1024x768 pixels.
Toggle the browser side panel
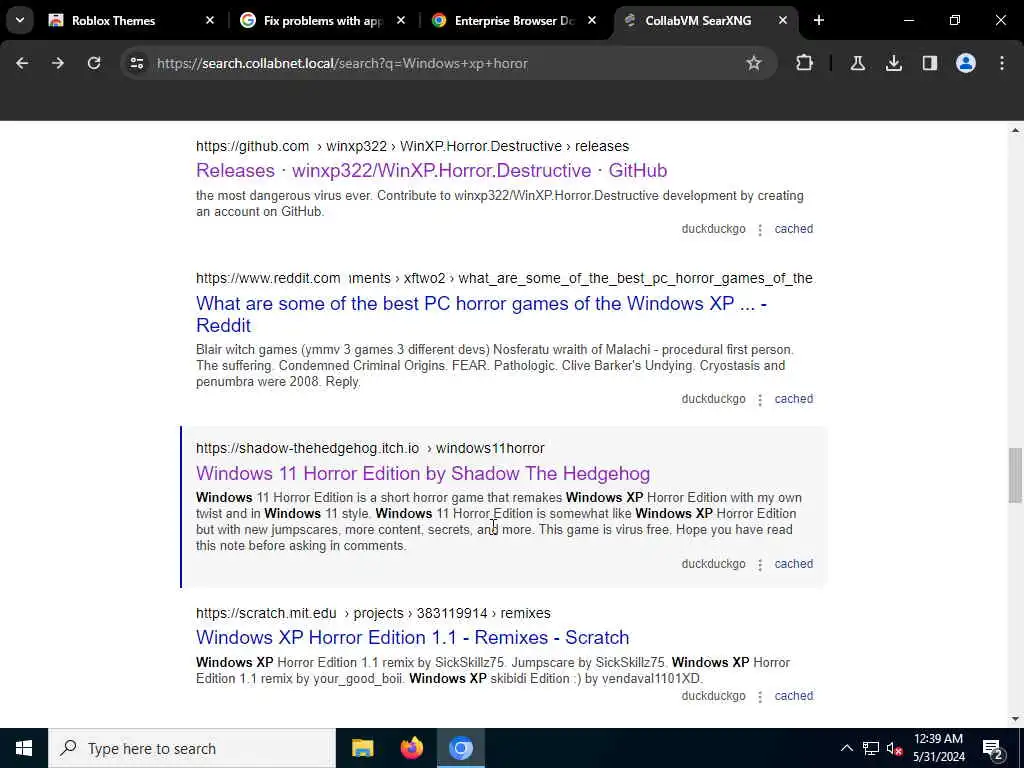930,63
